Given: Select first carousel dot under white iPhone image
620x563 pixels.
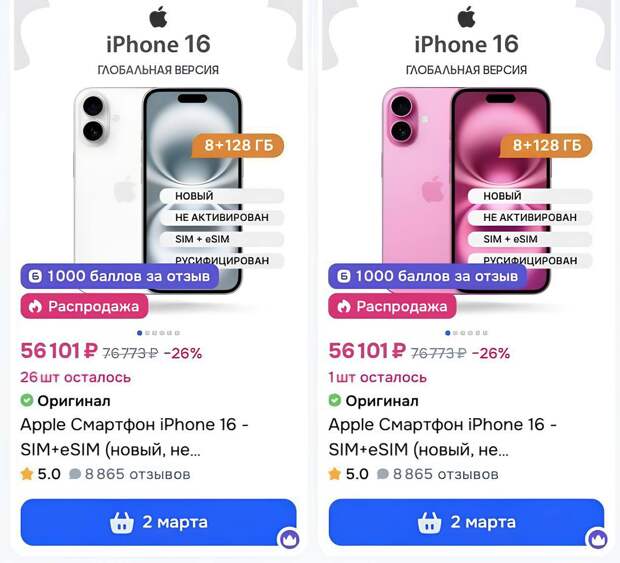Looking at the screenshot, I should click(x=139, y=333).
